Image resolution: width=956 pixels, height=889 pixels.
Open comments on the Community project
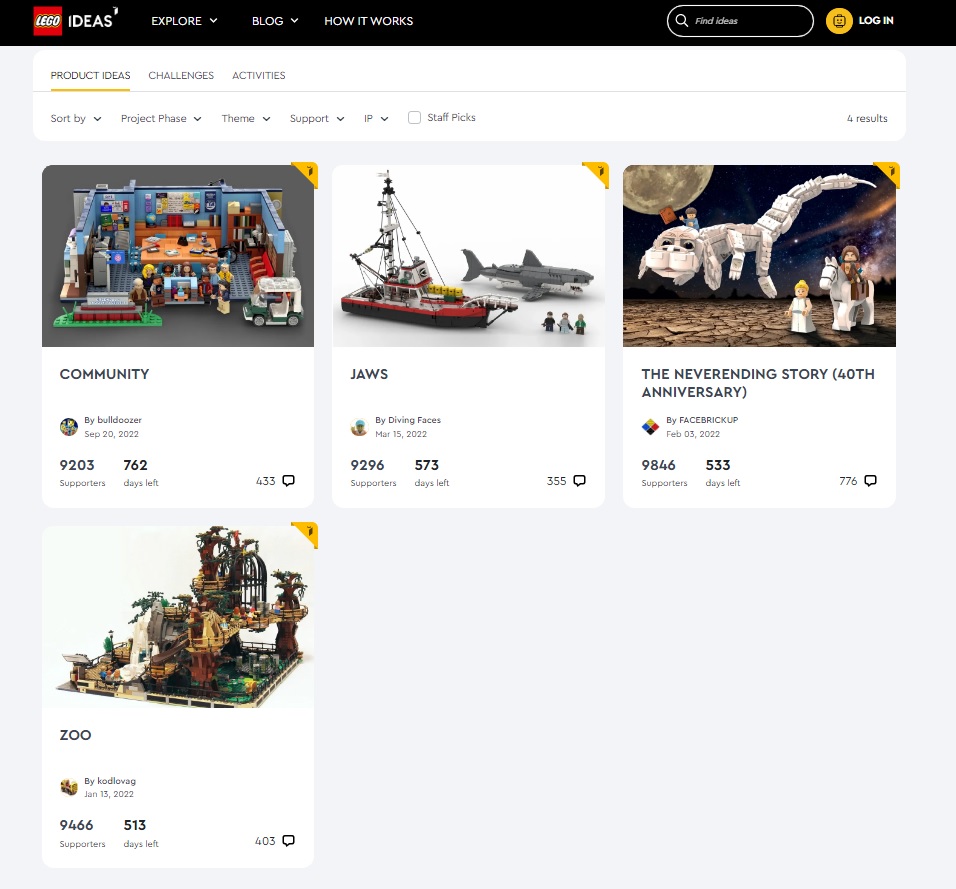(288, 480)
